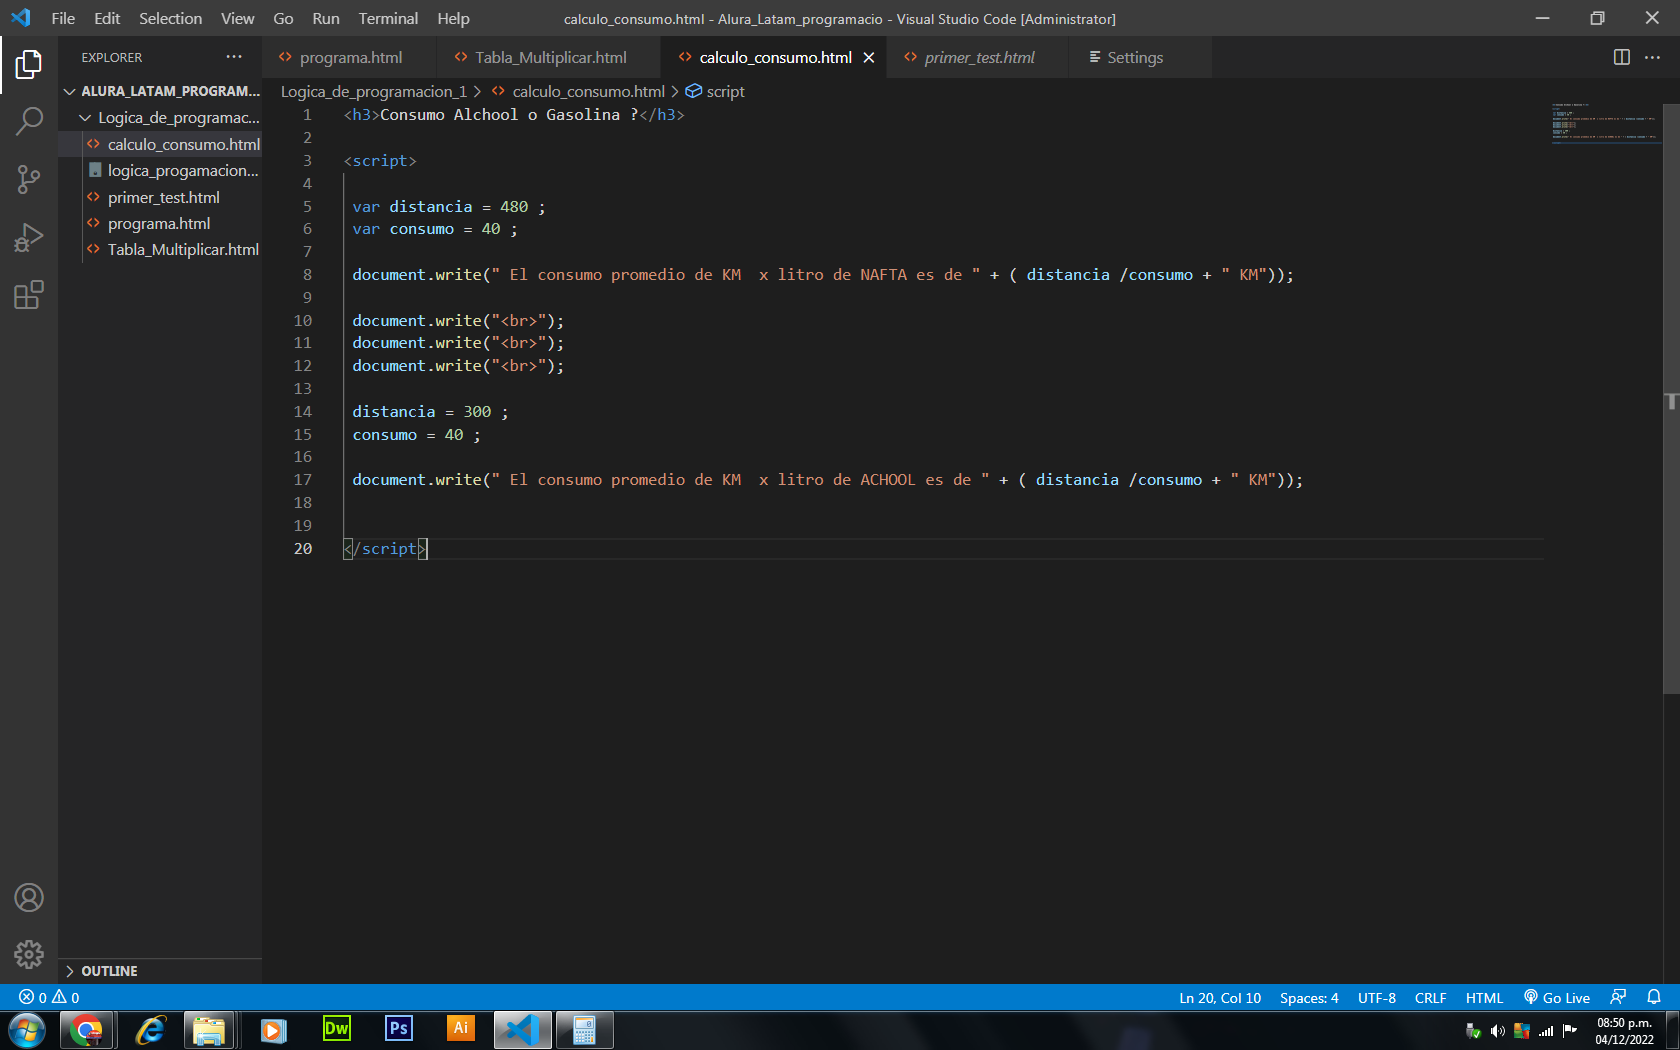Open the Selection menu

[170, 18]
